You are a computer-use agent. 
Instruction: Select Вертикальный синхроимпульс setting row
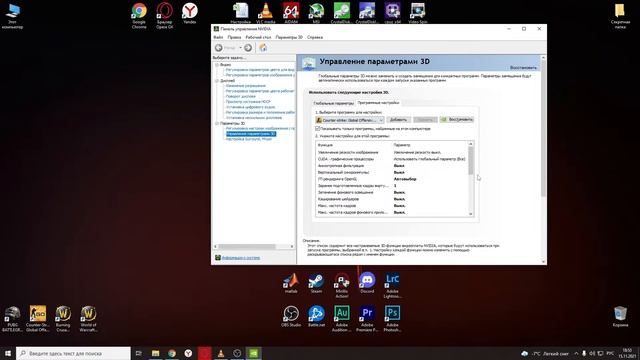click(392, 172)
